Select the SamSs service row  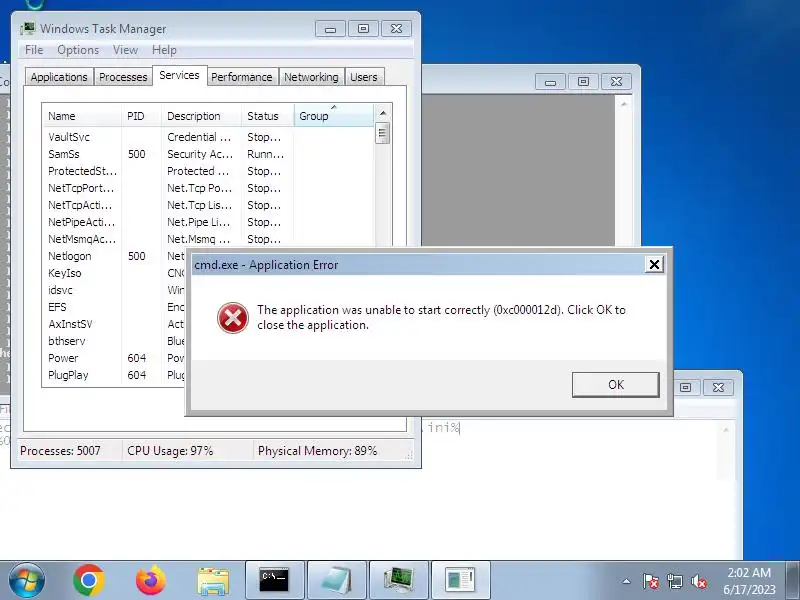pos(208,154)
